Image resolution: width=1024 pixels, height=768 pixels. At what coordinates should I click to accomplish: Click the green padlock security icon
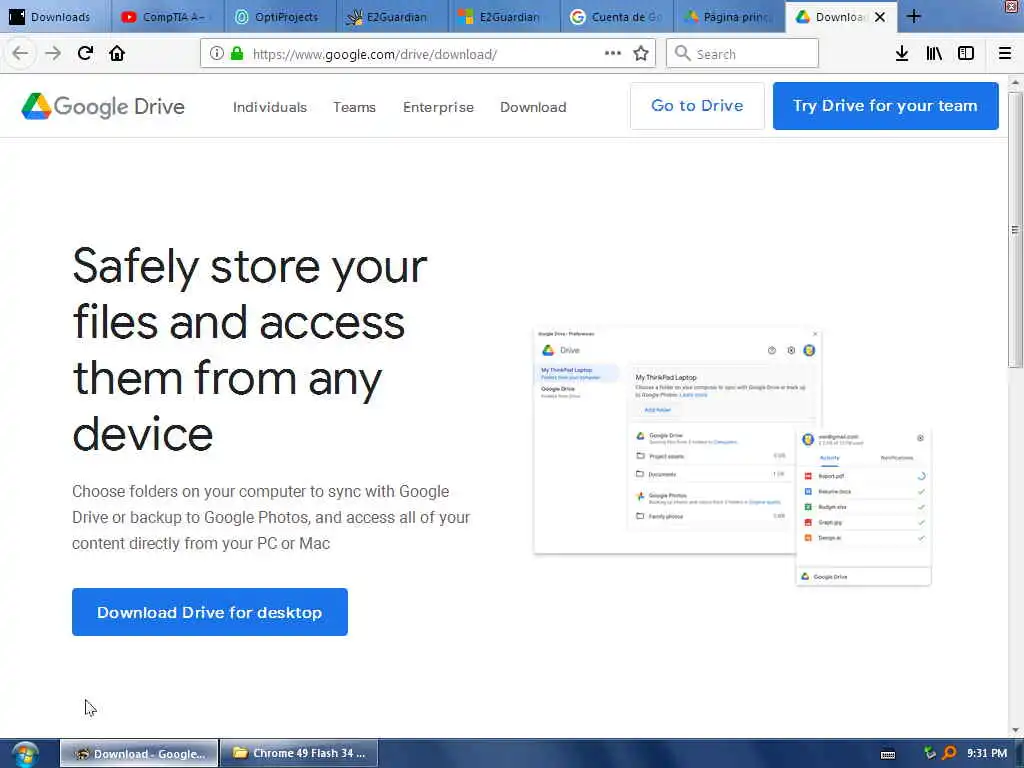236,54
